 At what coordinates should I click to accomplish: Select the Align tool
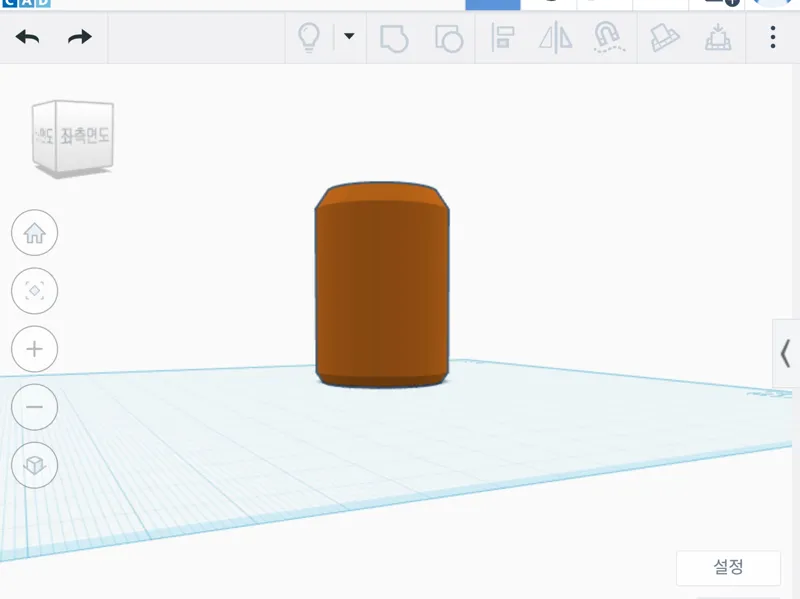[x=503, y=37]
